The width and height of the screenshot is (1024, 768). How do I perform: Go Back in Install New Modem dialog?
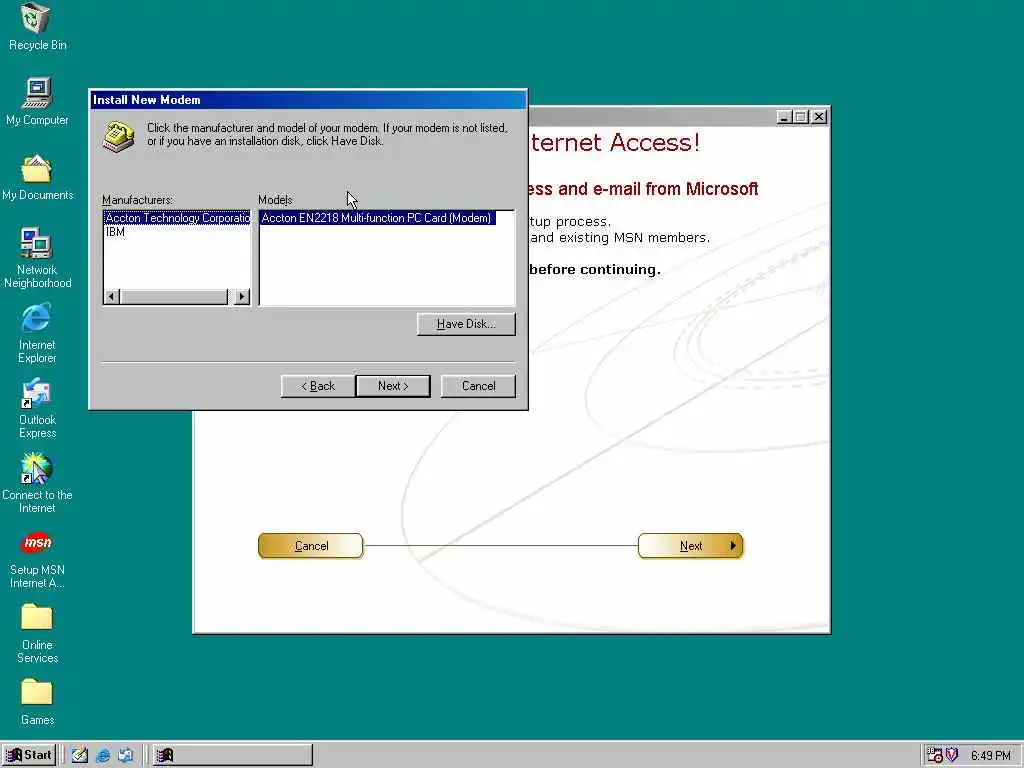pyautogui.click(x=318, y=386)
